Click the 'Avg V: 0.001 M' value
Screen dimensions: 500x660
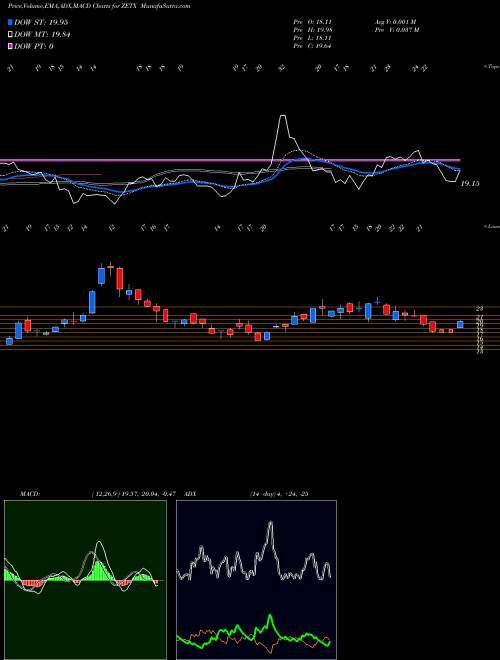(395, 22)
